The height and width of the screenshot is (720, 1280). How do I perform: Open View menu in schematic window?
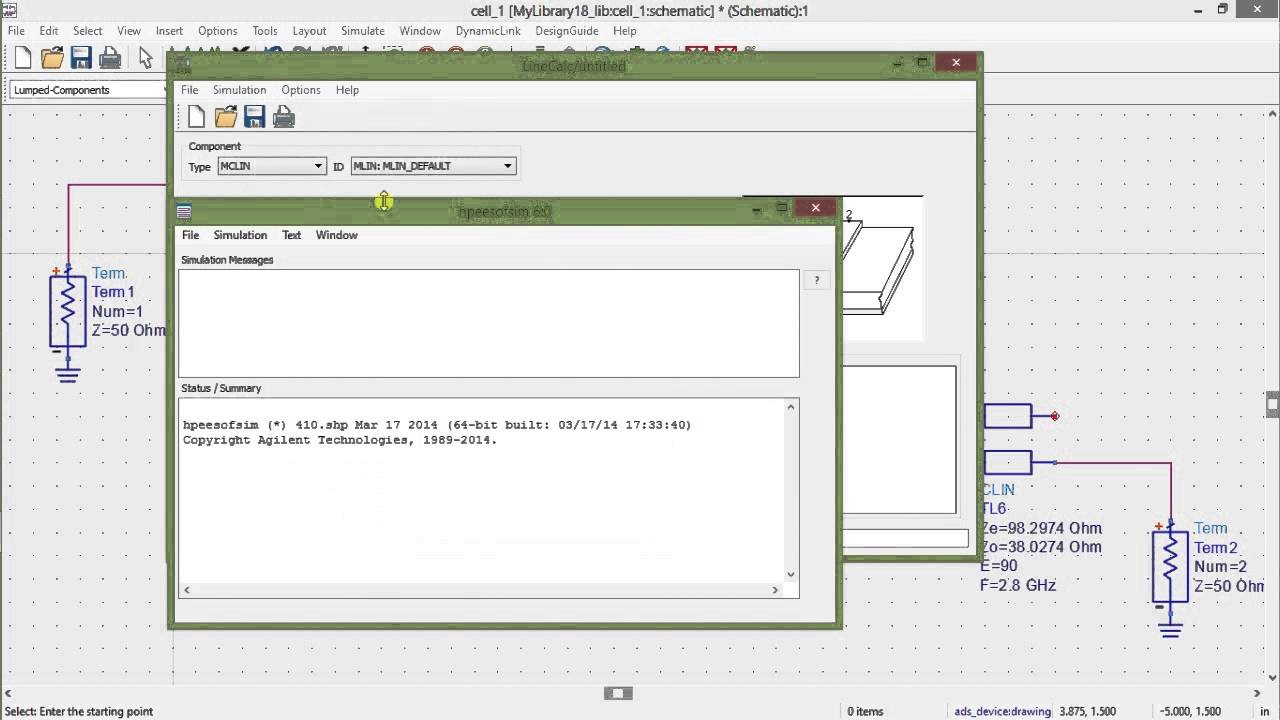pos(129,31)
